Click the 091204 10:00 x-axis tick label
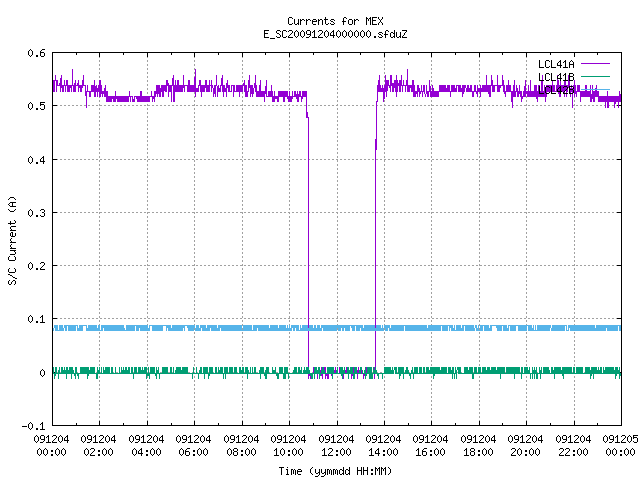 point(288,446)
